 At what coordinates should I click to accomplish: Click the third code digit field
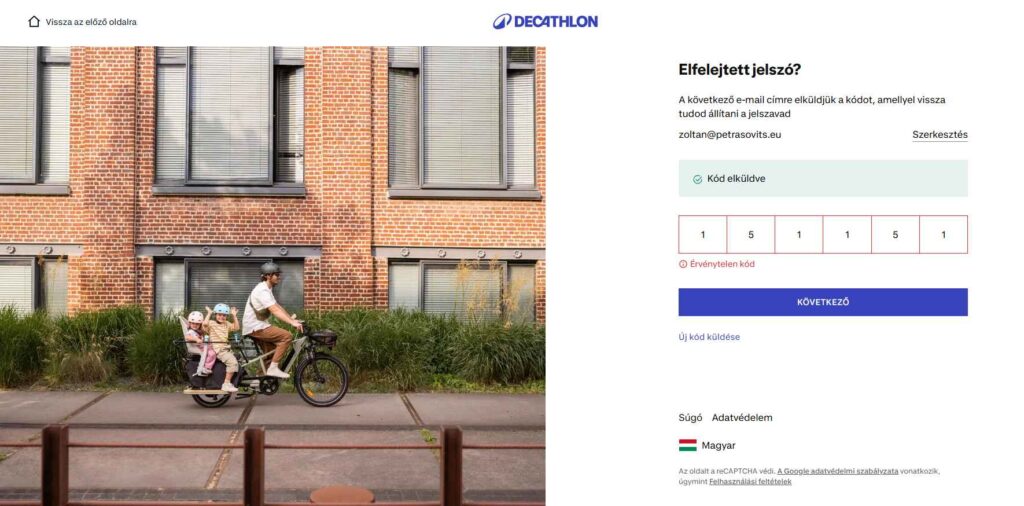tap(799, 235)
